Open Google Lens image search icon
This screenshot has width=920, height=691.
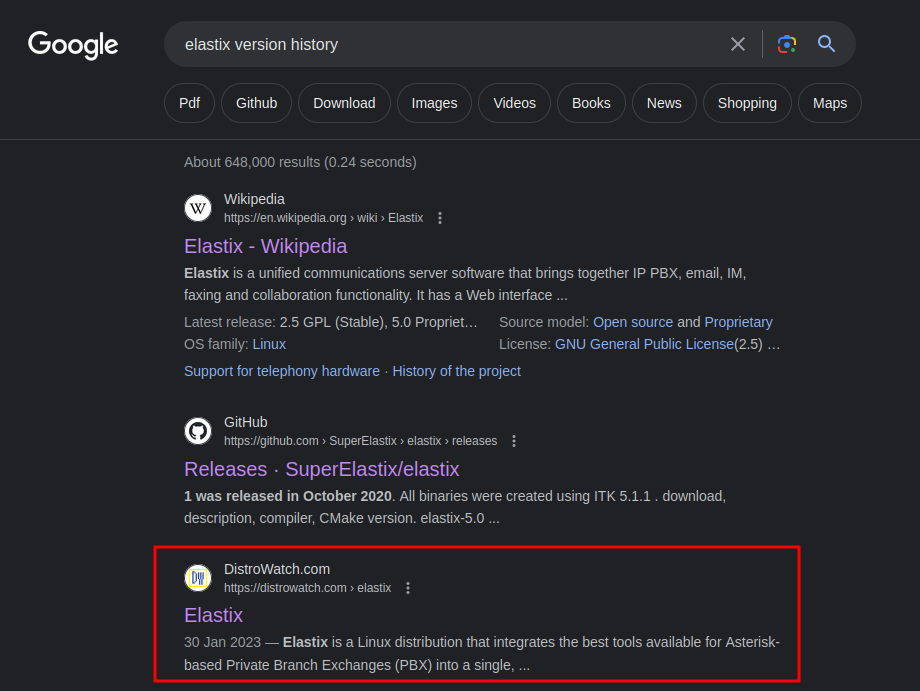click(x=786, y=44)
